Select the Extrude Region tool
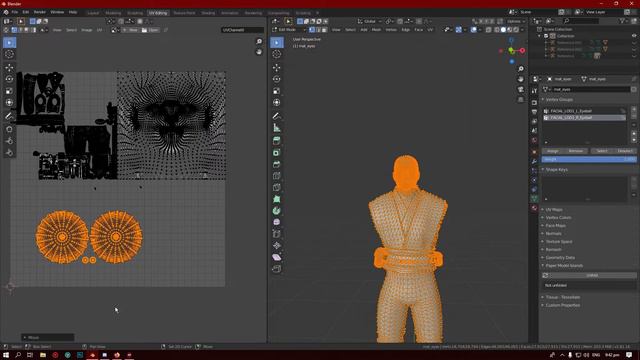This screenshot has height=360, width=640. 277,141
